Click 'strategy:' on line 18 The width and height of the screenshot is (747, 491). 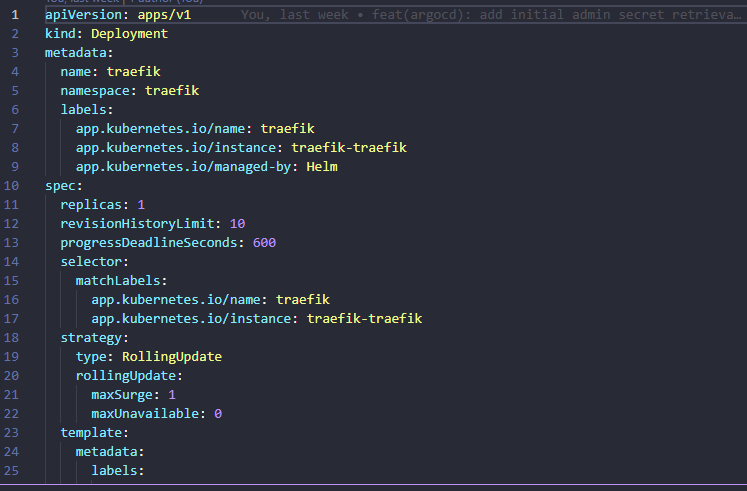click(x=94, y=338)
